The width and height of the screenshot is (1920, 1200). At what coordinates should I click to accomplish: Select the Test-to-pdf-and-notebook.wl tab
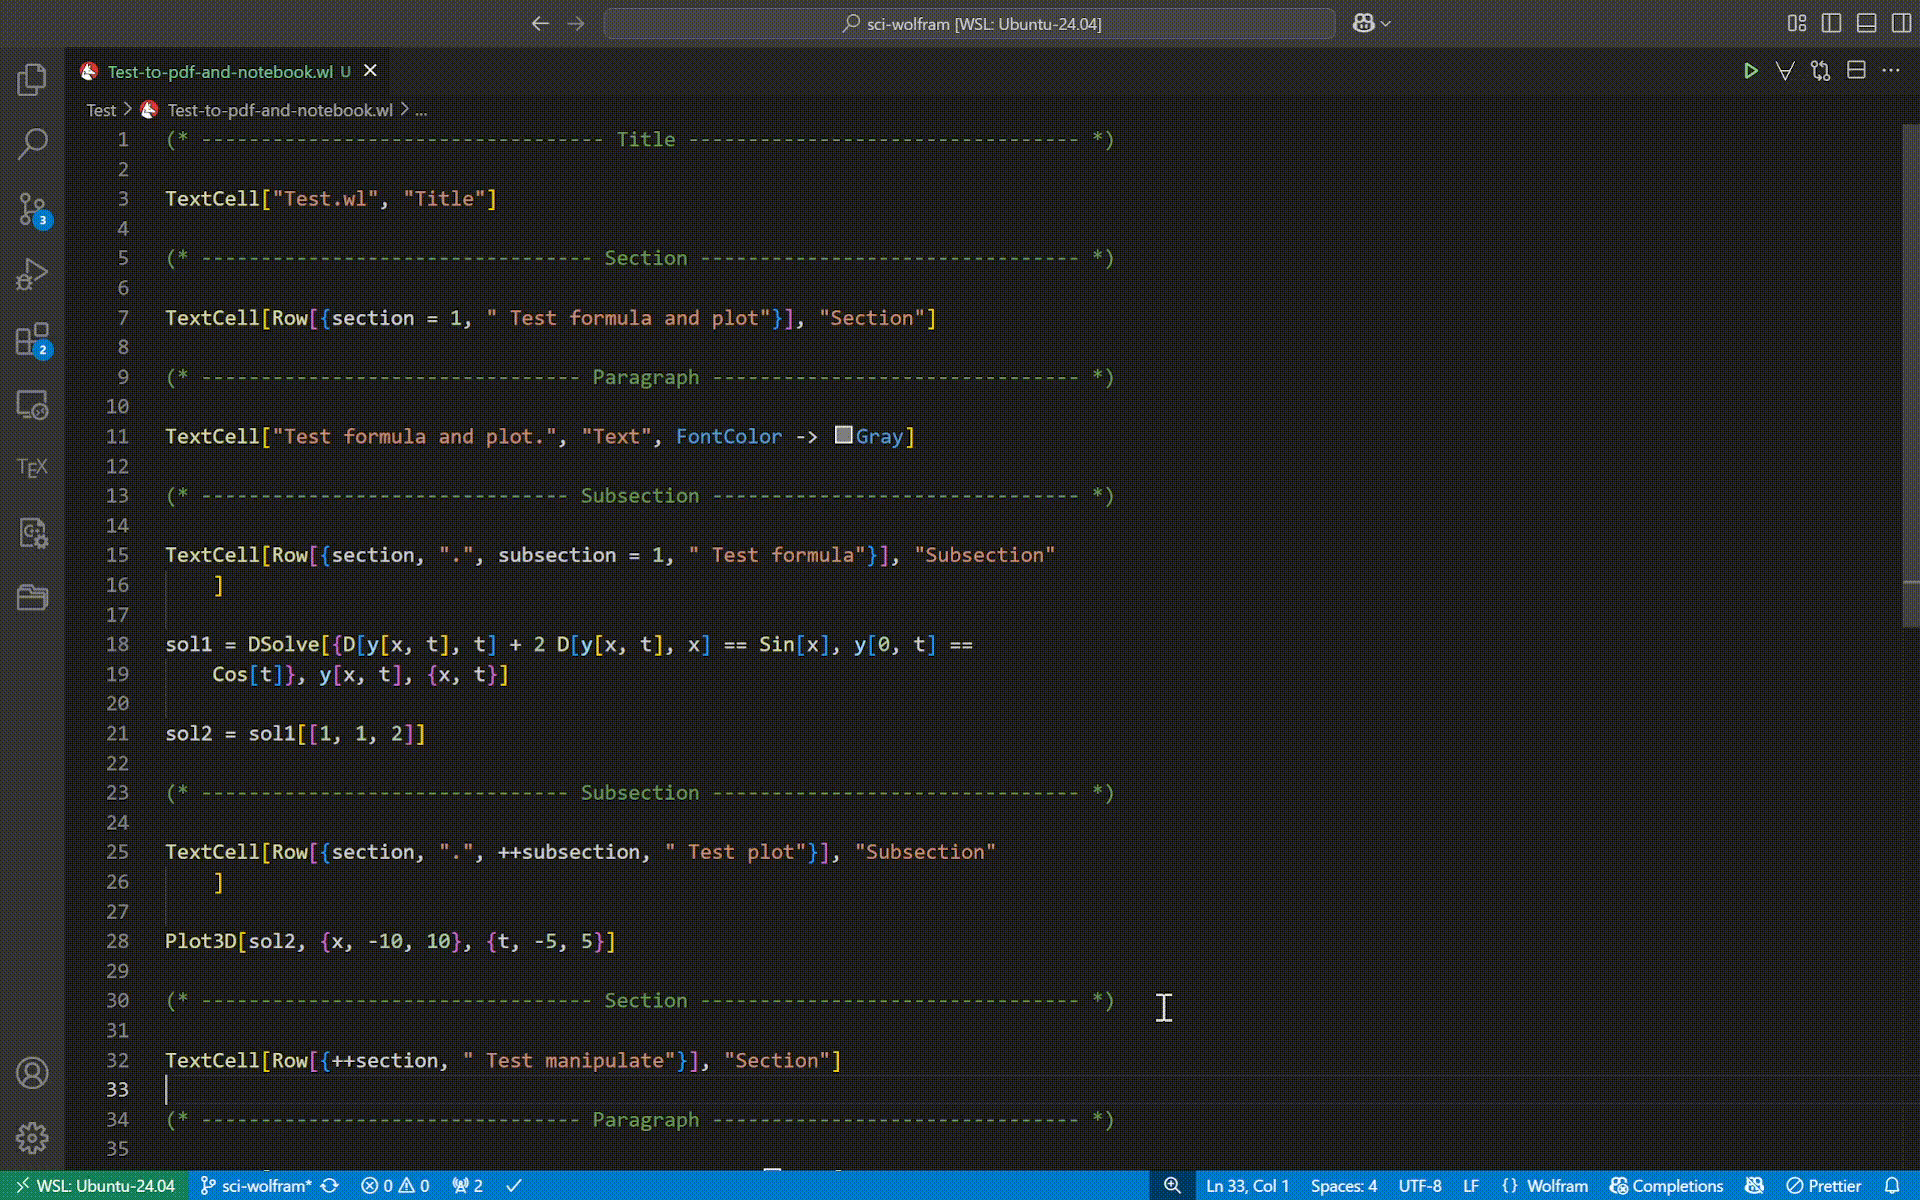tap(220, 71)
